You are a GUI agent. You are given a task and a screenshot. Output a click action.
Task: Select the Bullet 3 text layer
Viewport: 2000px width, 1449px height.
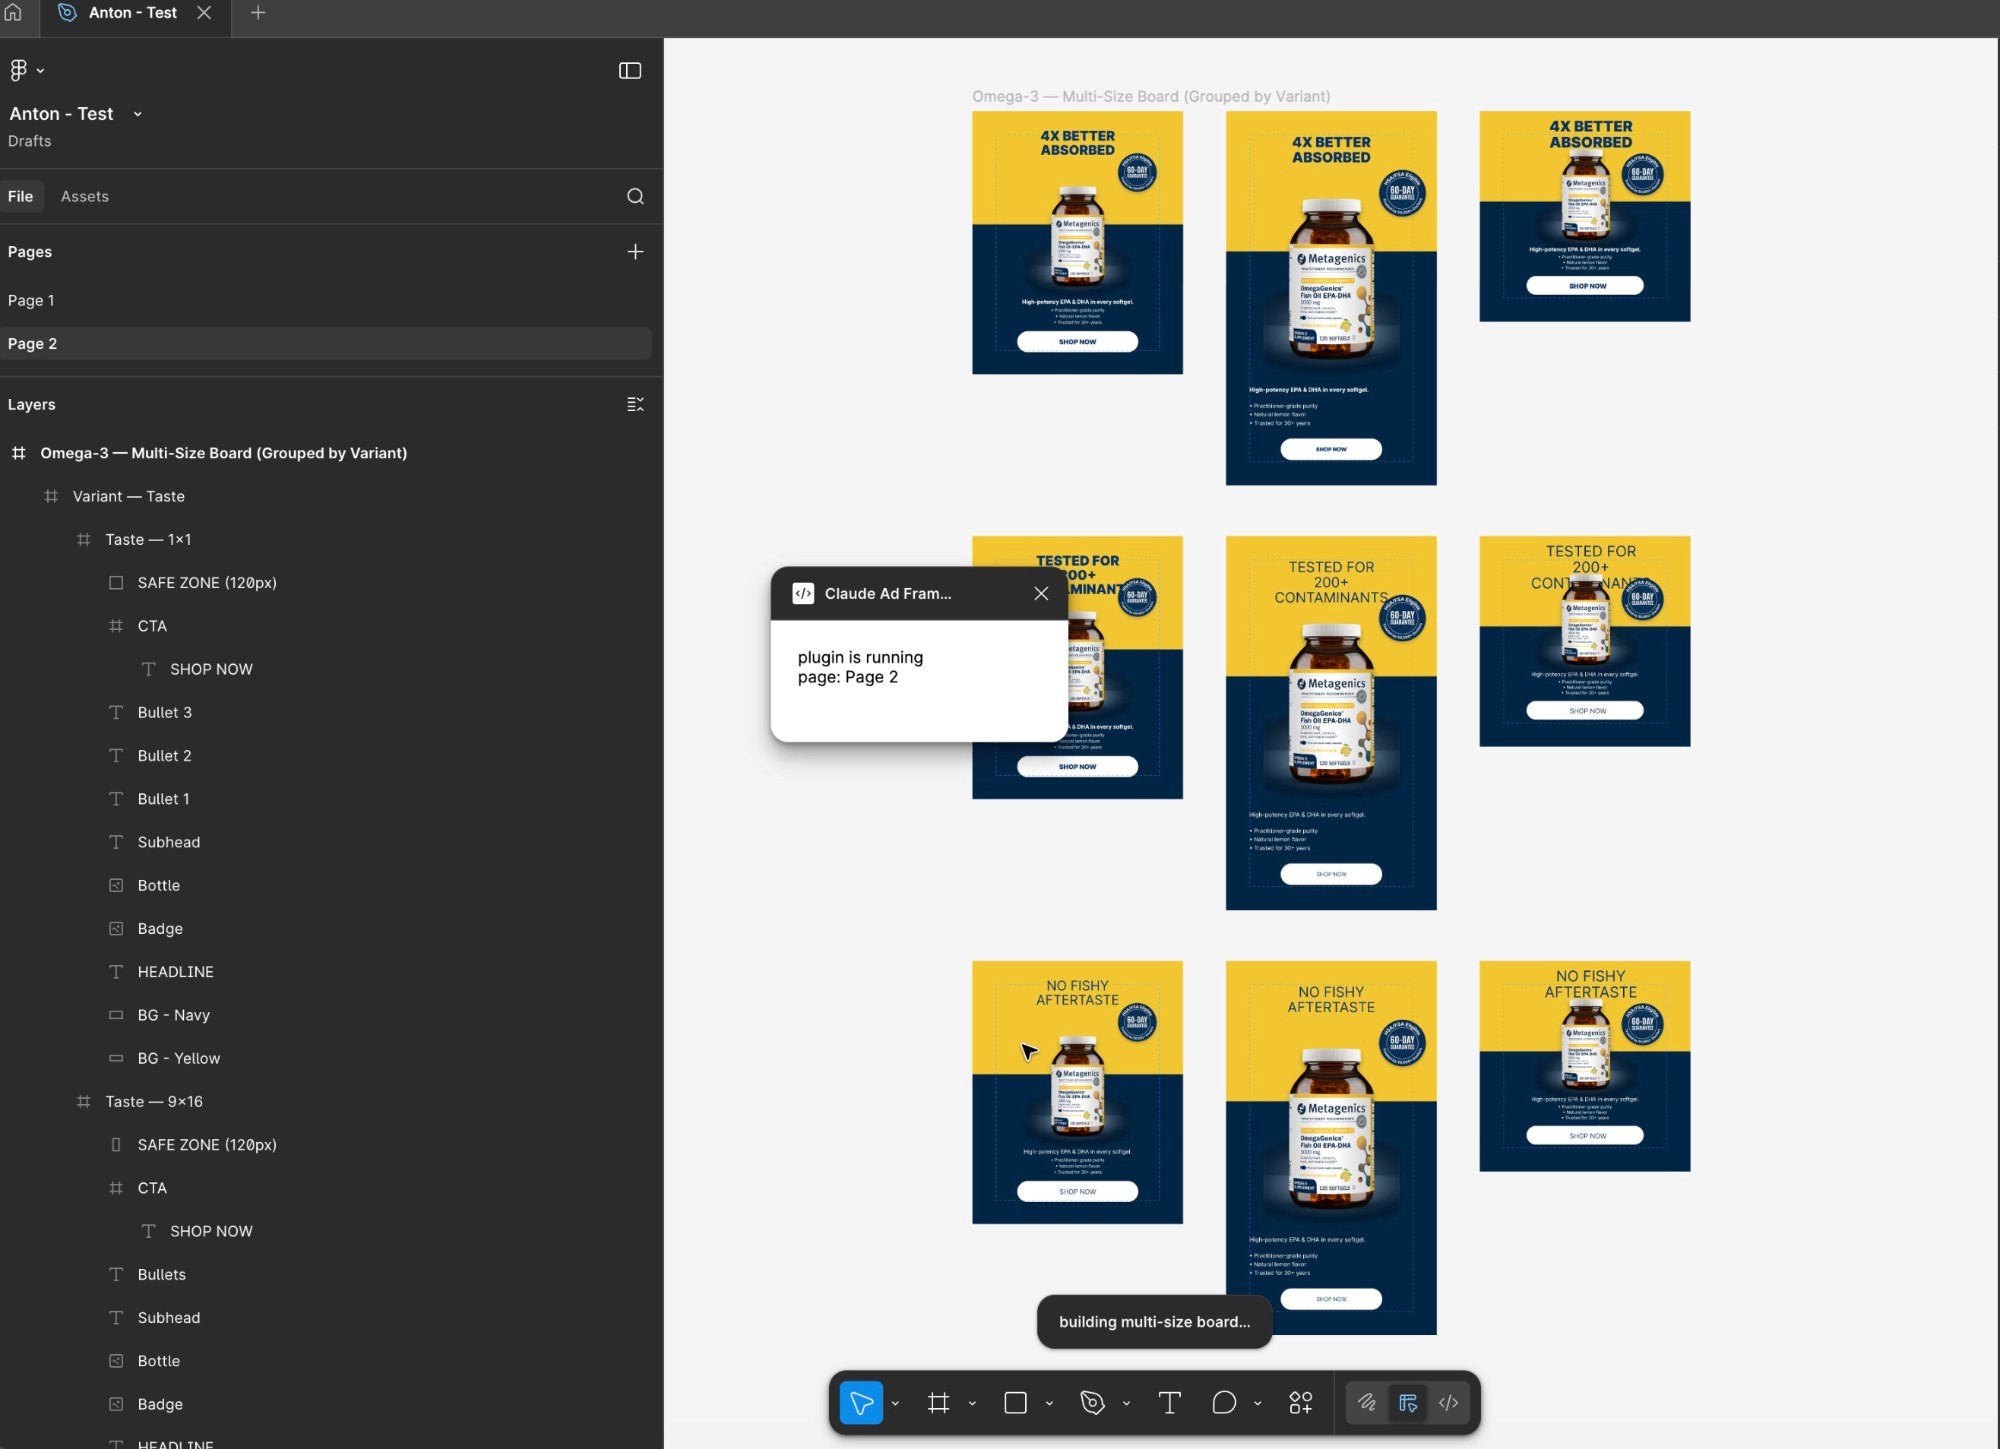(165, 712)
